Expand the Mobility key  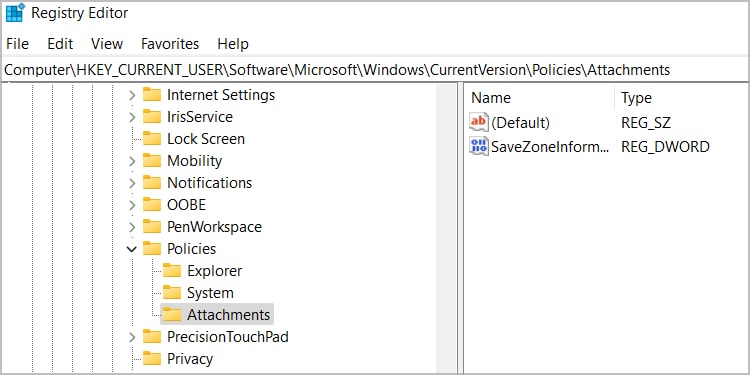132,161
